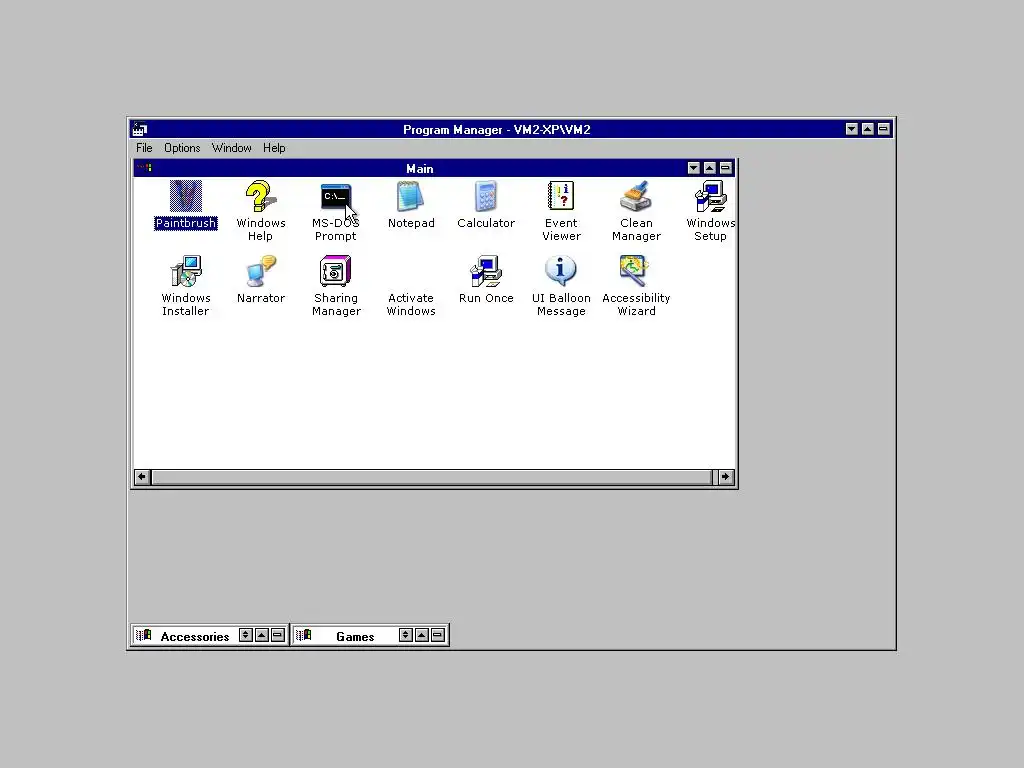Select the Paintbrush program icon

point(185,196)
